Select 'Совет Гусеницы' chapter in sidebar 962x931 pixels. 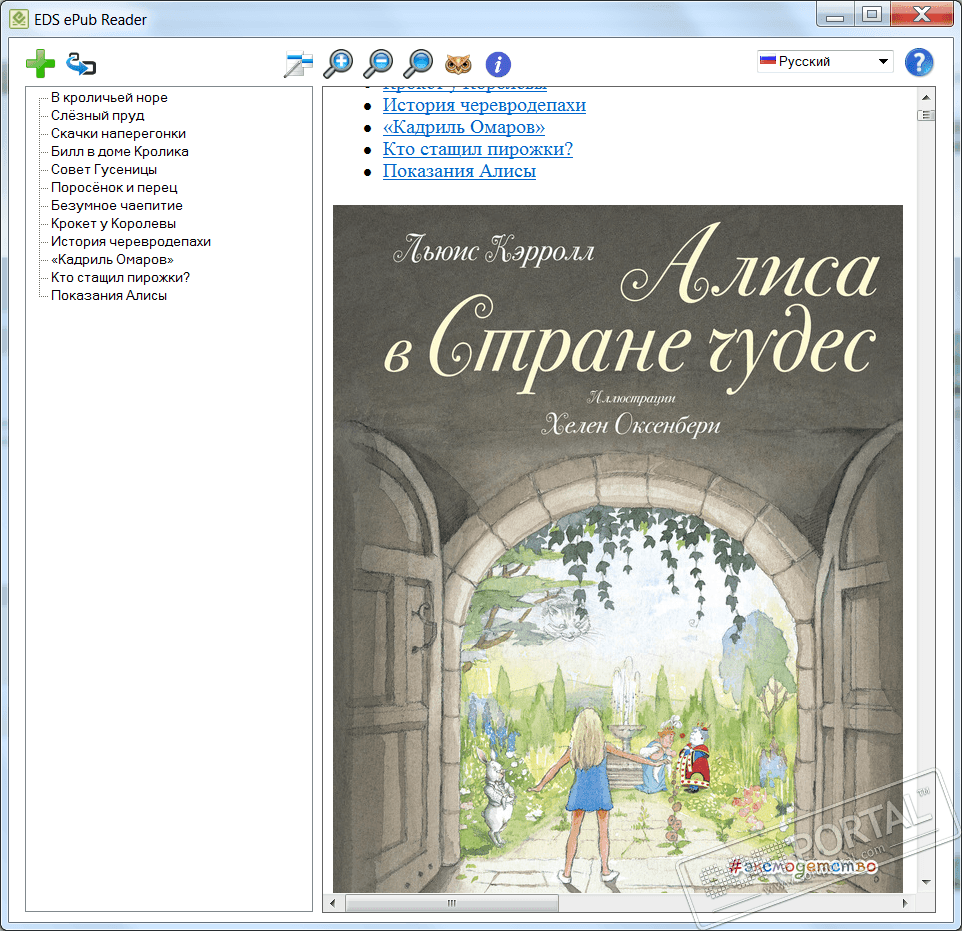pyautogui.click(x=104, y=170)
